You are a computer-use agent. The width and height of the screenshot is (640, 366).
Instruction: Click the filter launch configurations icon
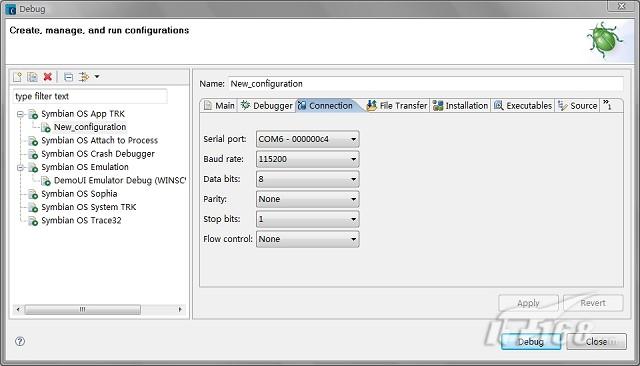point(84,77)
